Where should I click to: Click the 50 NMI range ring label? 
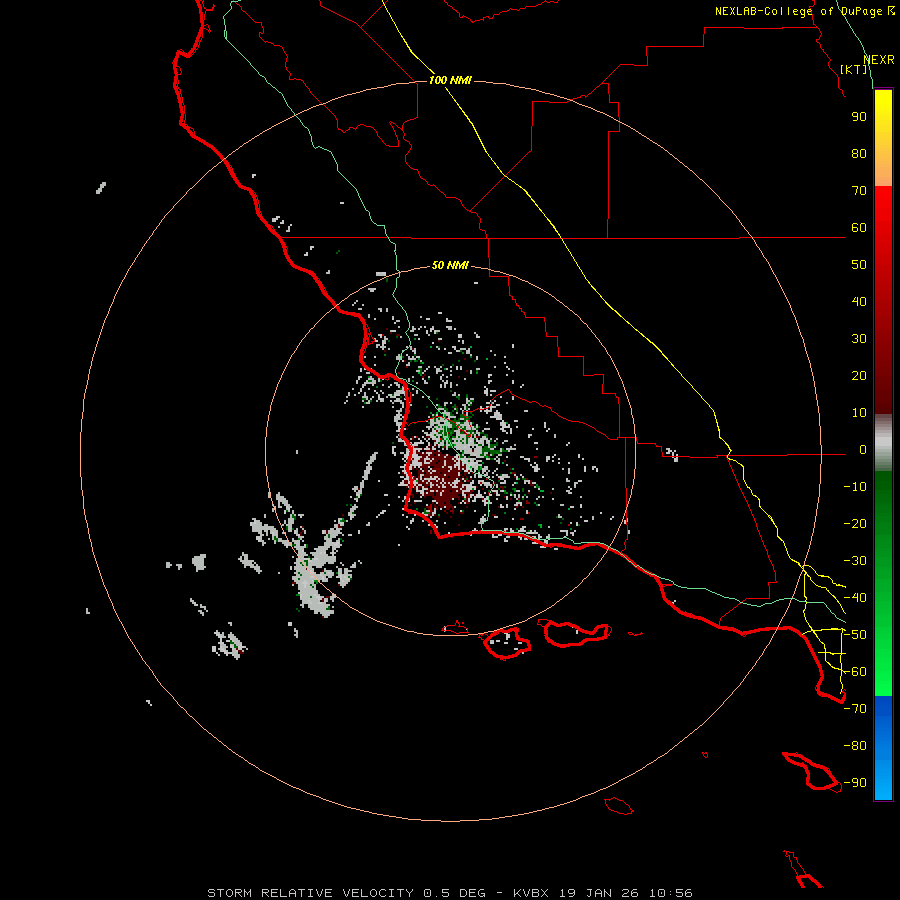click(450, 265)
